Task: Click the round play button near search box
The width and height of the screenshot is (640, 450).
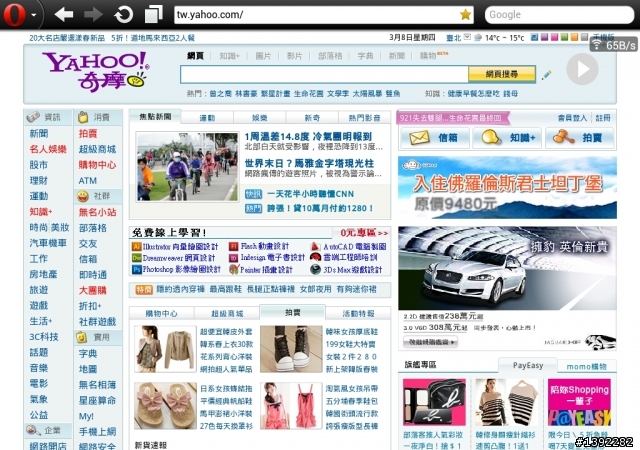Action: 582,69
